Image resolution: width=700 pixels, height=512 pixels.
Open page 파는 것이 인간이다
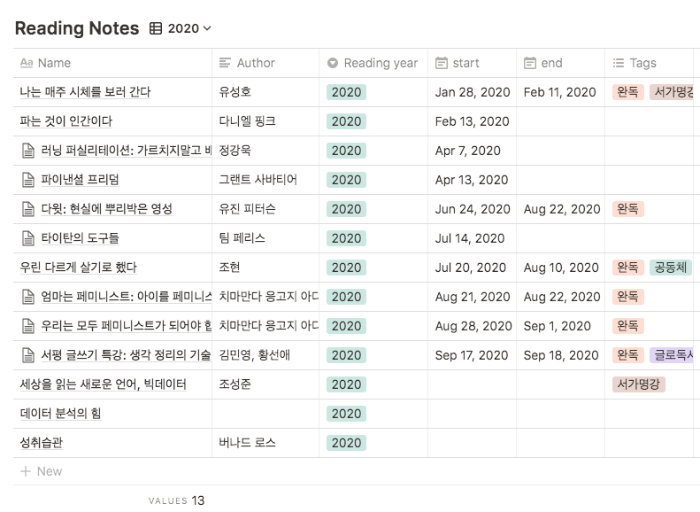66,121
